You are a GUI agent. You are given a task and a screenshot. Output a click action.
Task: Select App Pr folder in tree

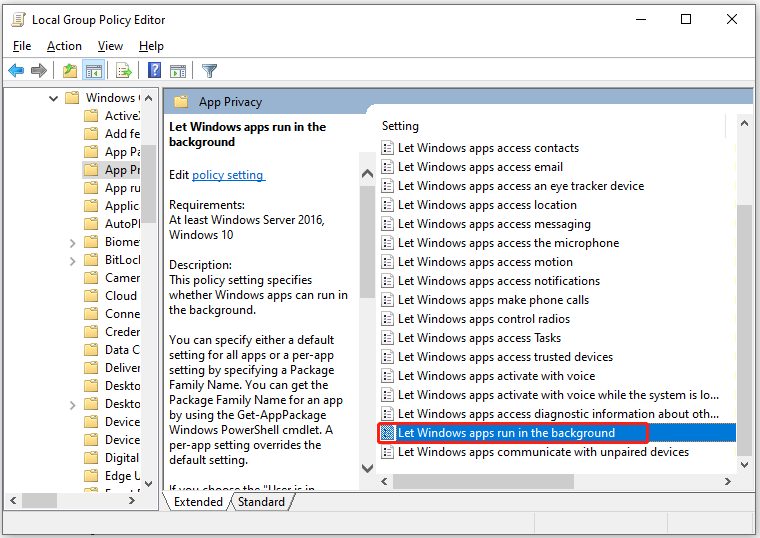click(x=122, y=170)
